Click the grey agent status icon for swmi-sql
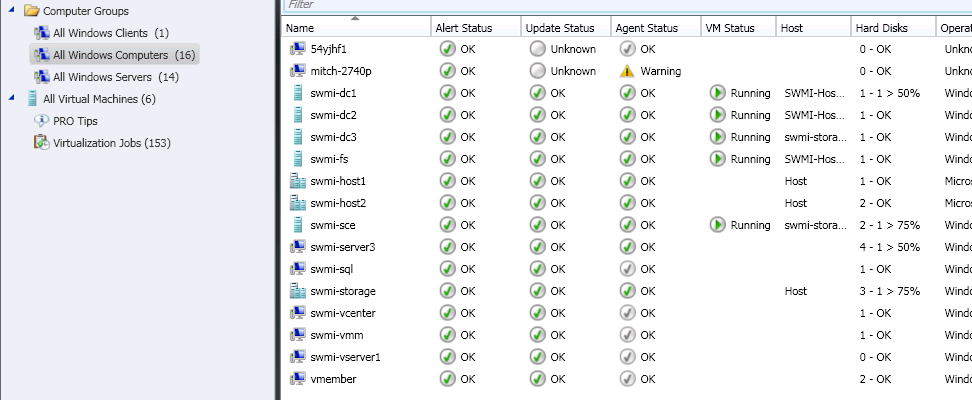 click(x=627, y=269)
